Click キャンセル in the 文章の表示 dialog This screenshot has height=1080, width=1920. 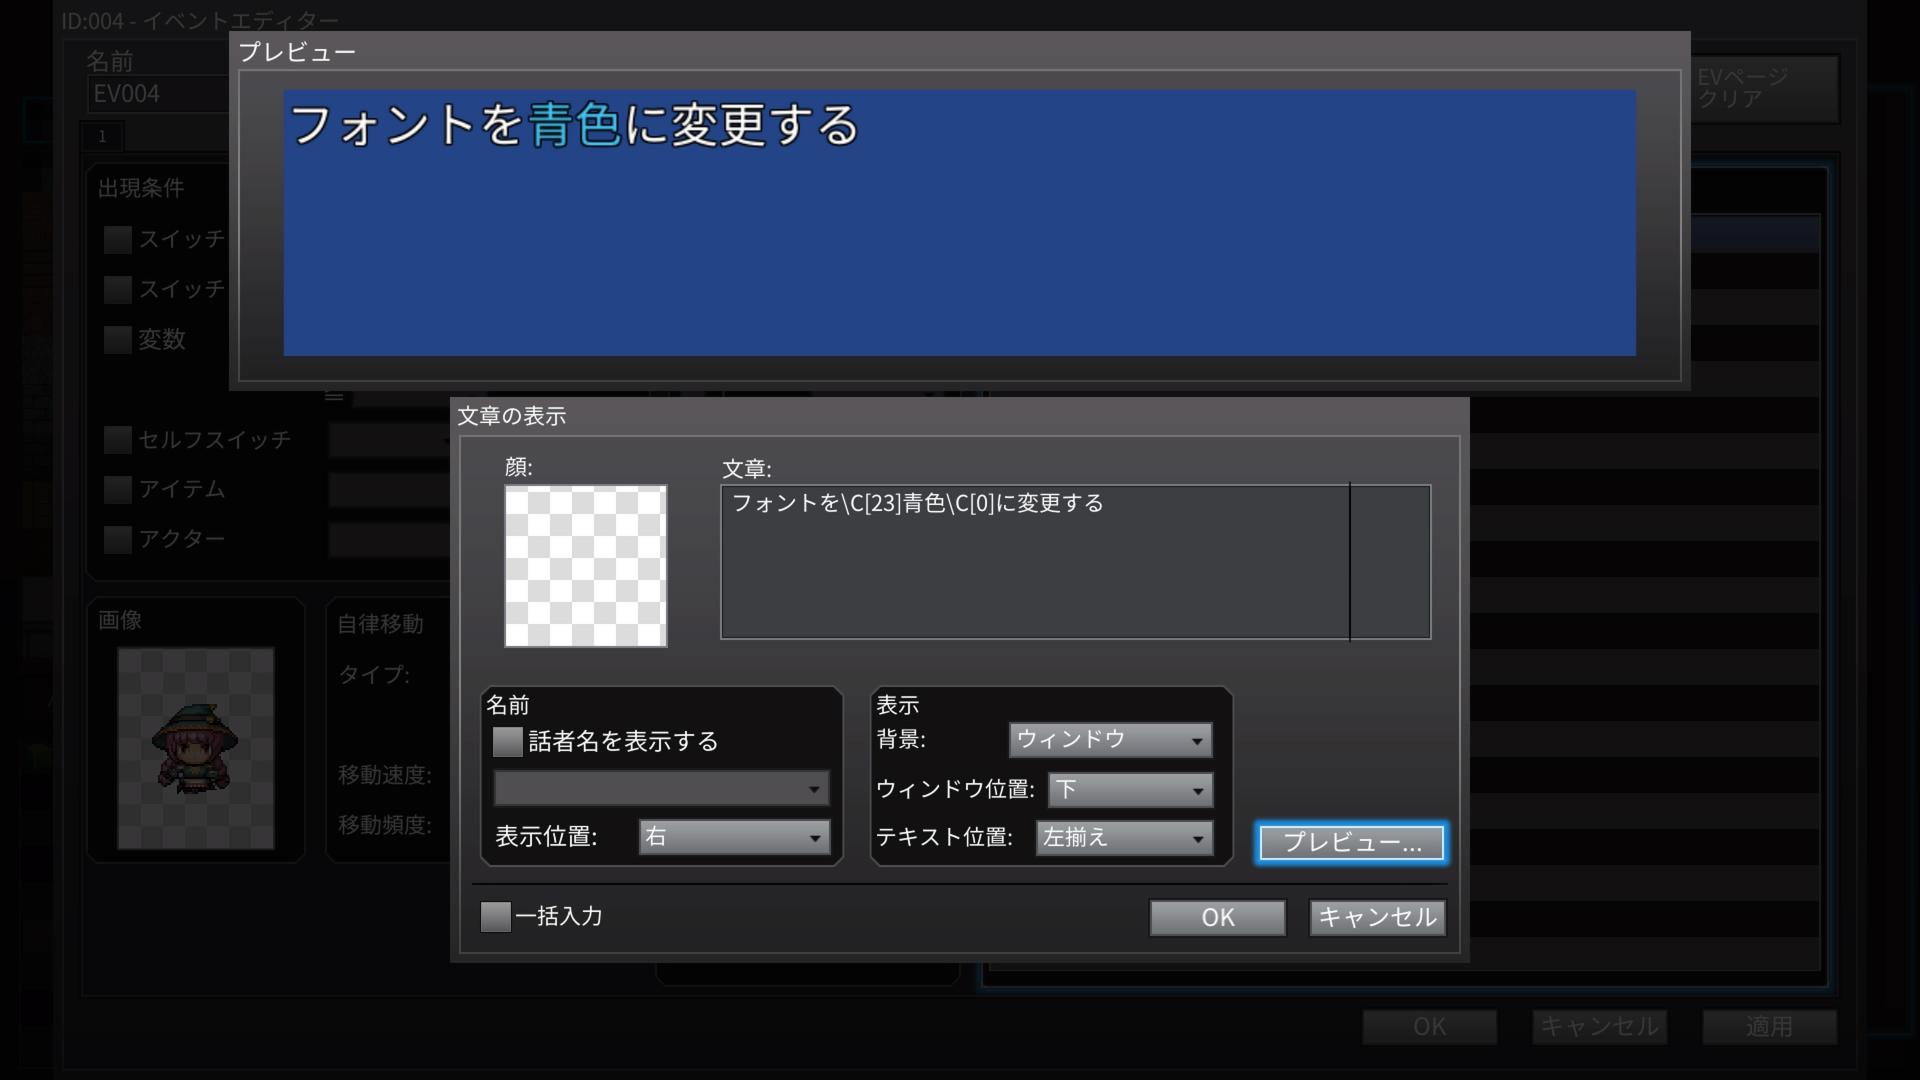[1376, 917]
